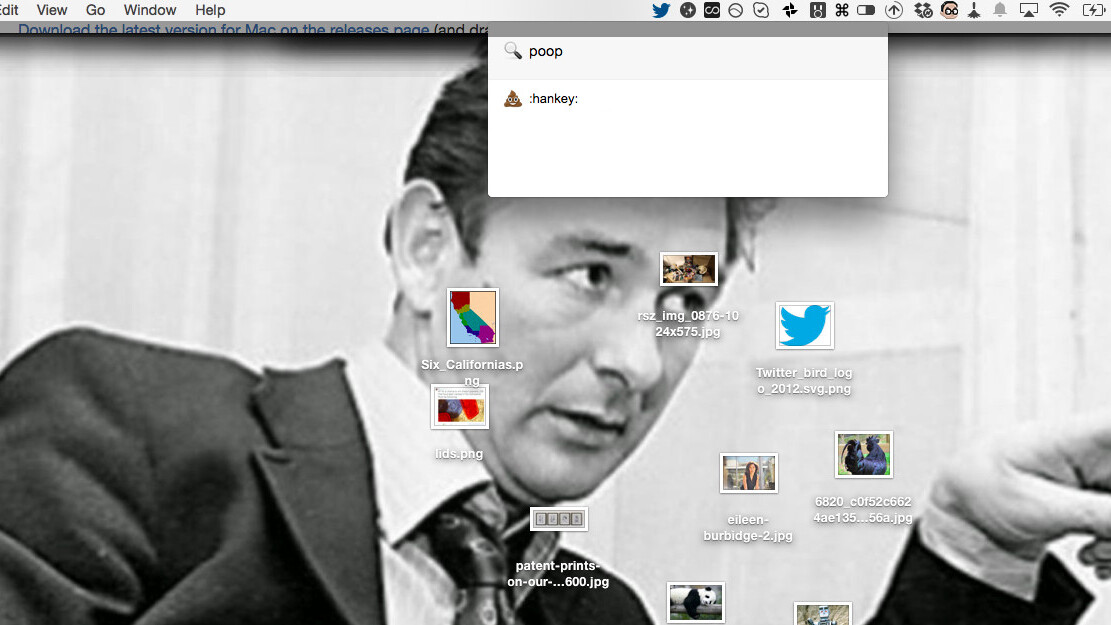Open the Go menu
1111x625 pixels.
(96, 10)
